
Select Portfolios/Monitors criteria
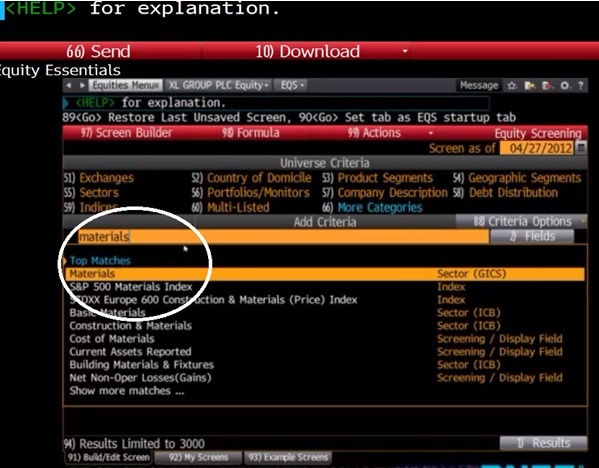coord(251,193)
